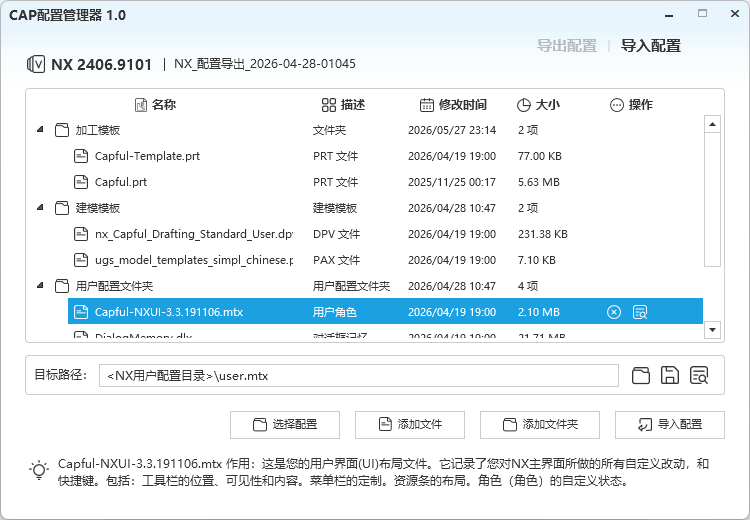
Task: Click the 添加文件夹 button
Action: [x=540, y=425]
